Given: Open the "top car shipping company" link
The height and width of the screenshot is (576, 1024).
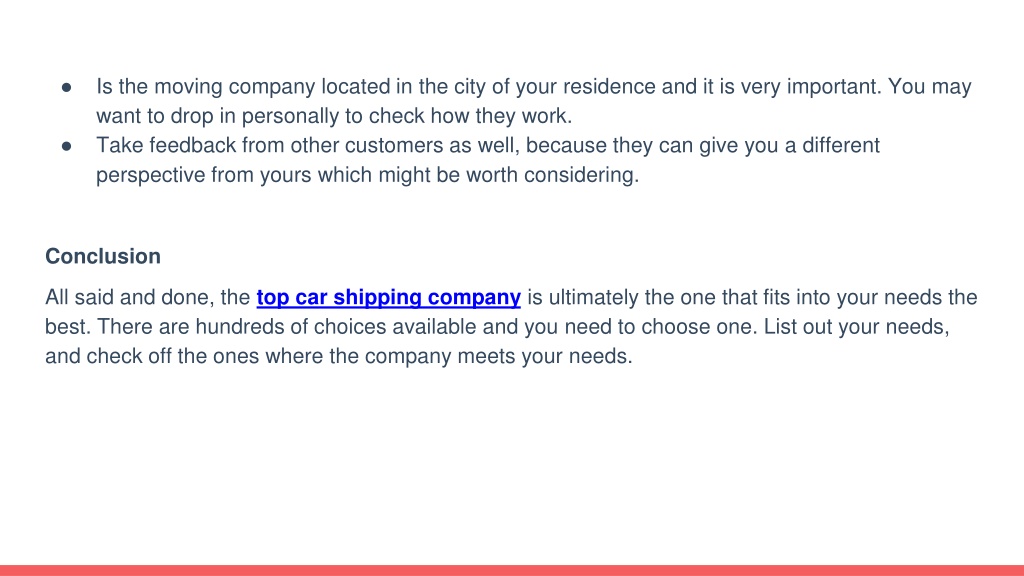Looking at the screenshot, I should pyautogui.click(x=389, y=297).
